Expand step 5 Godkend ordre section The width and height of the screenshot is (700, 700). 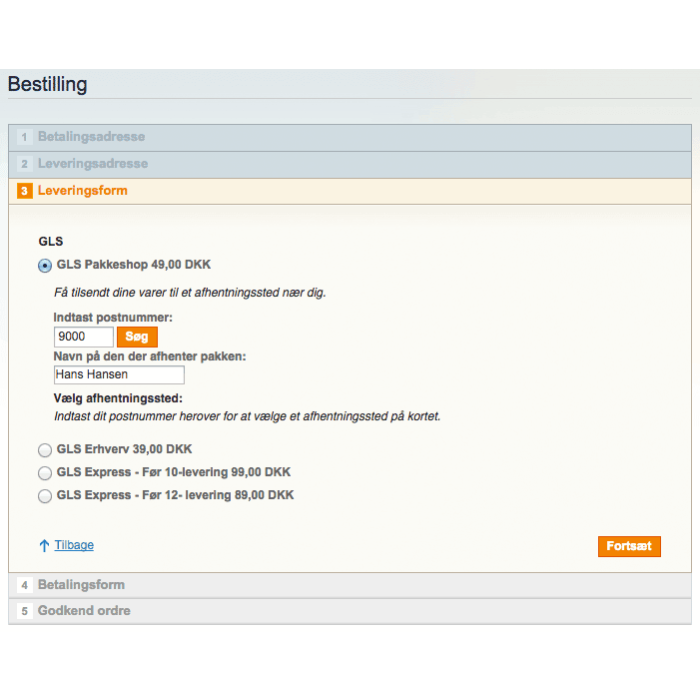pos(350,611)
